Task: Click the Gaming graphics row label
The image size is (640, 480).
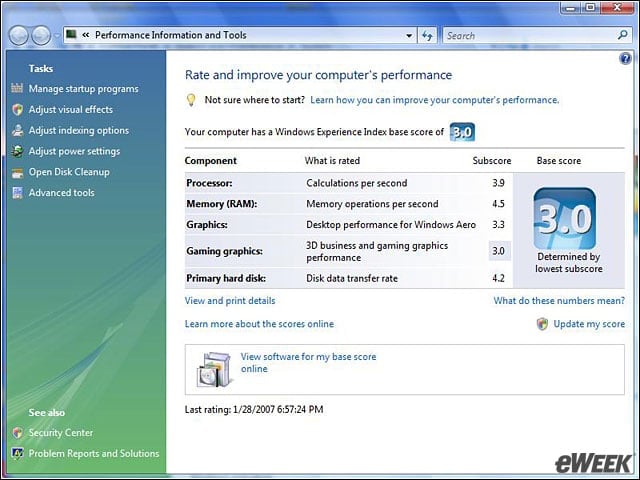Action: [x=224, y=251]
